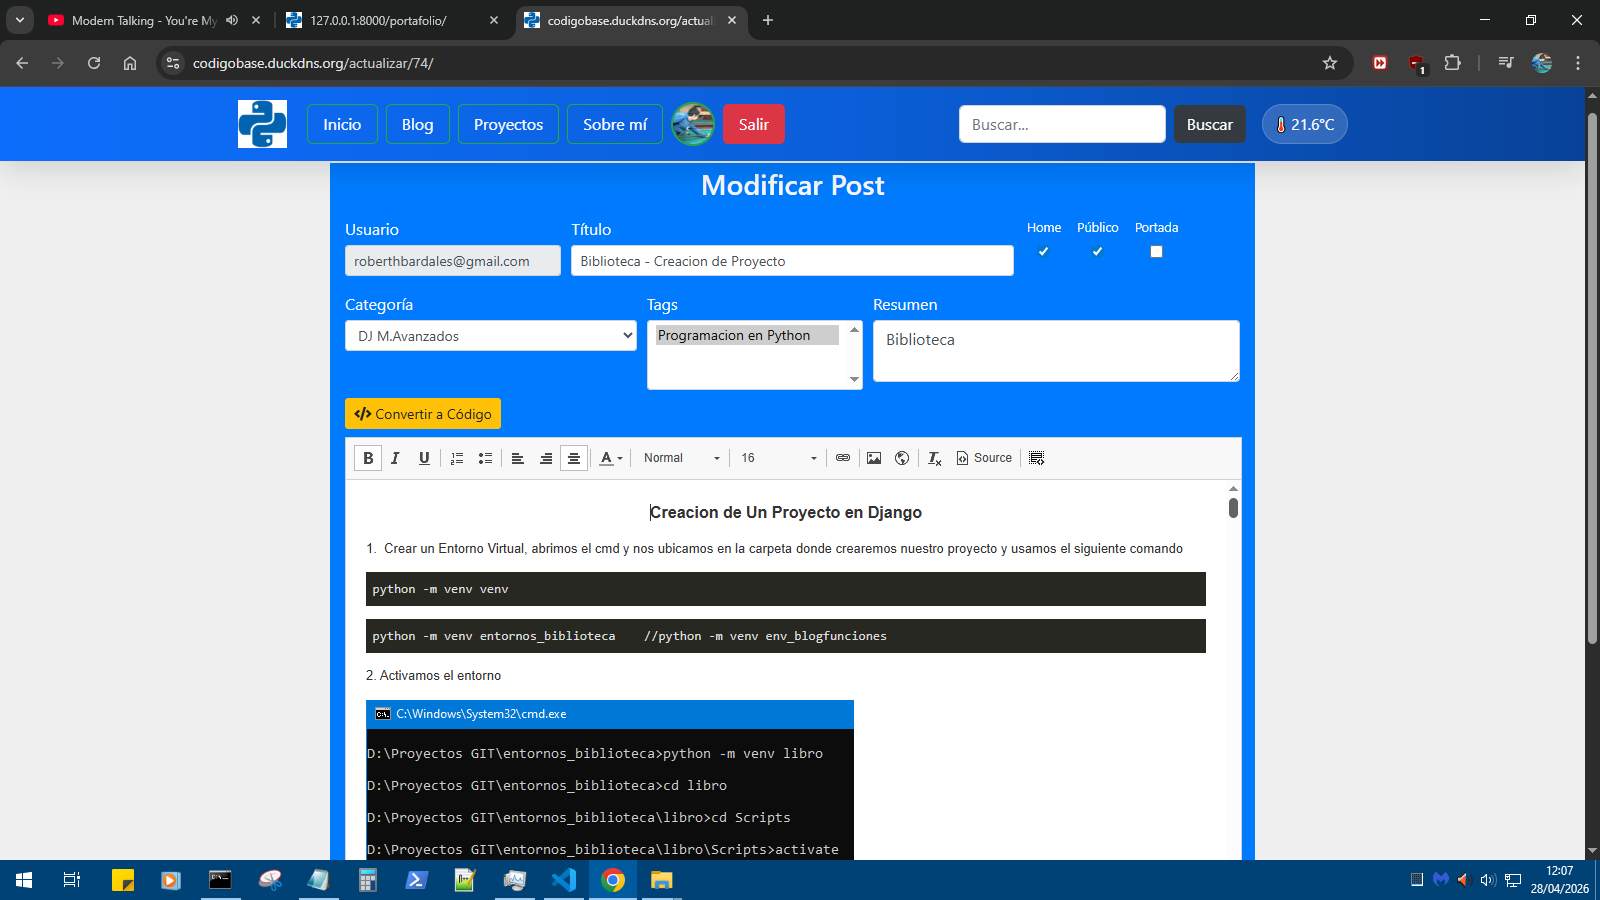Open the site information icon in address bar

click(x=173, y=63)
